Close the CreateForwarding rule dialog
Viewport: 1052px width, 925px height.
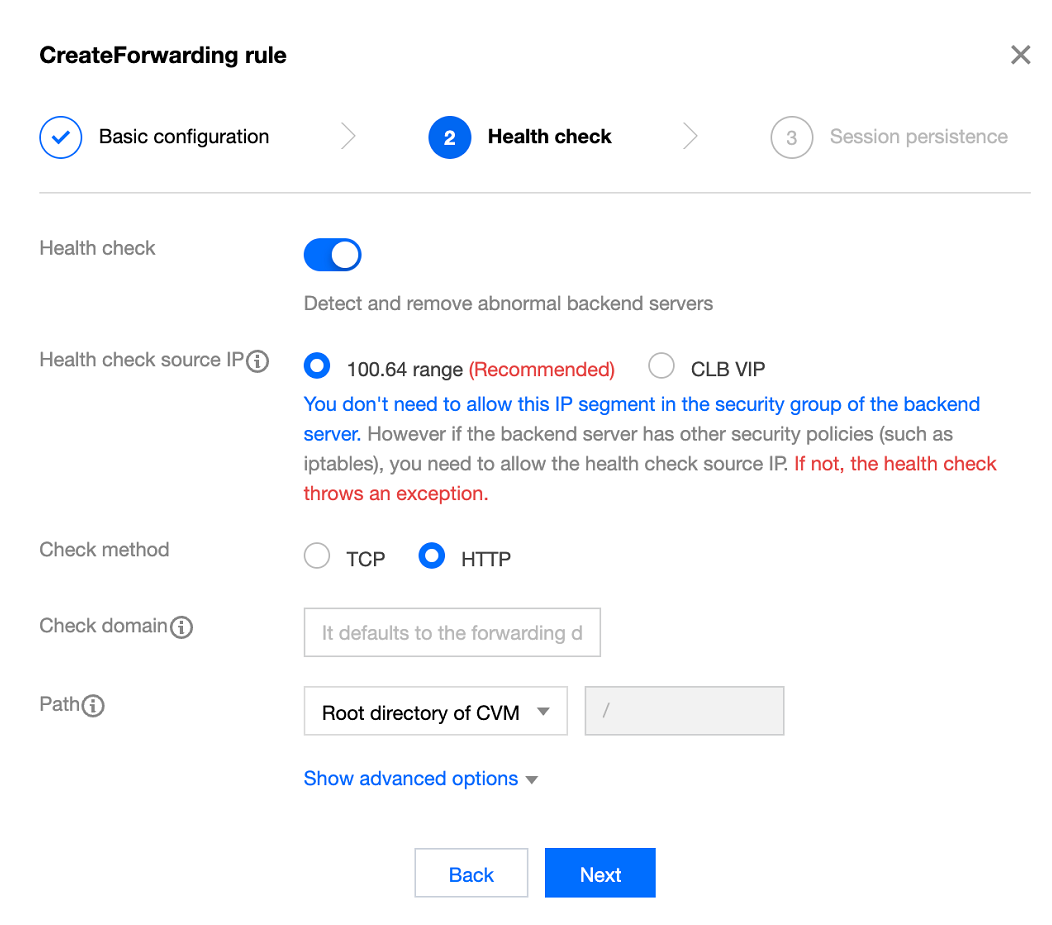1020,55
